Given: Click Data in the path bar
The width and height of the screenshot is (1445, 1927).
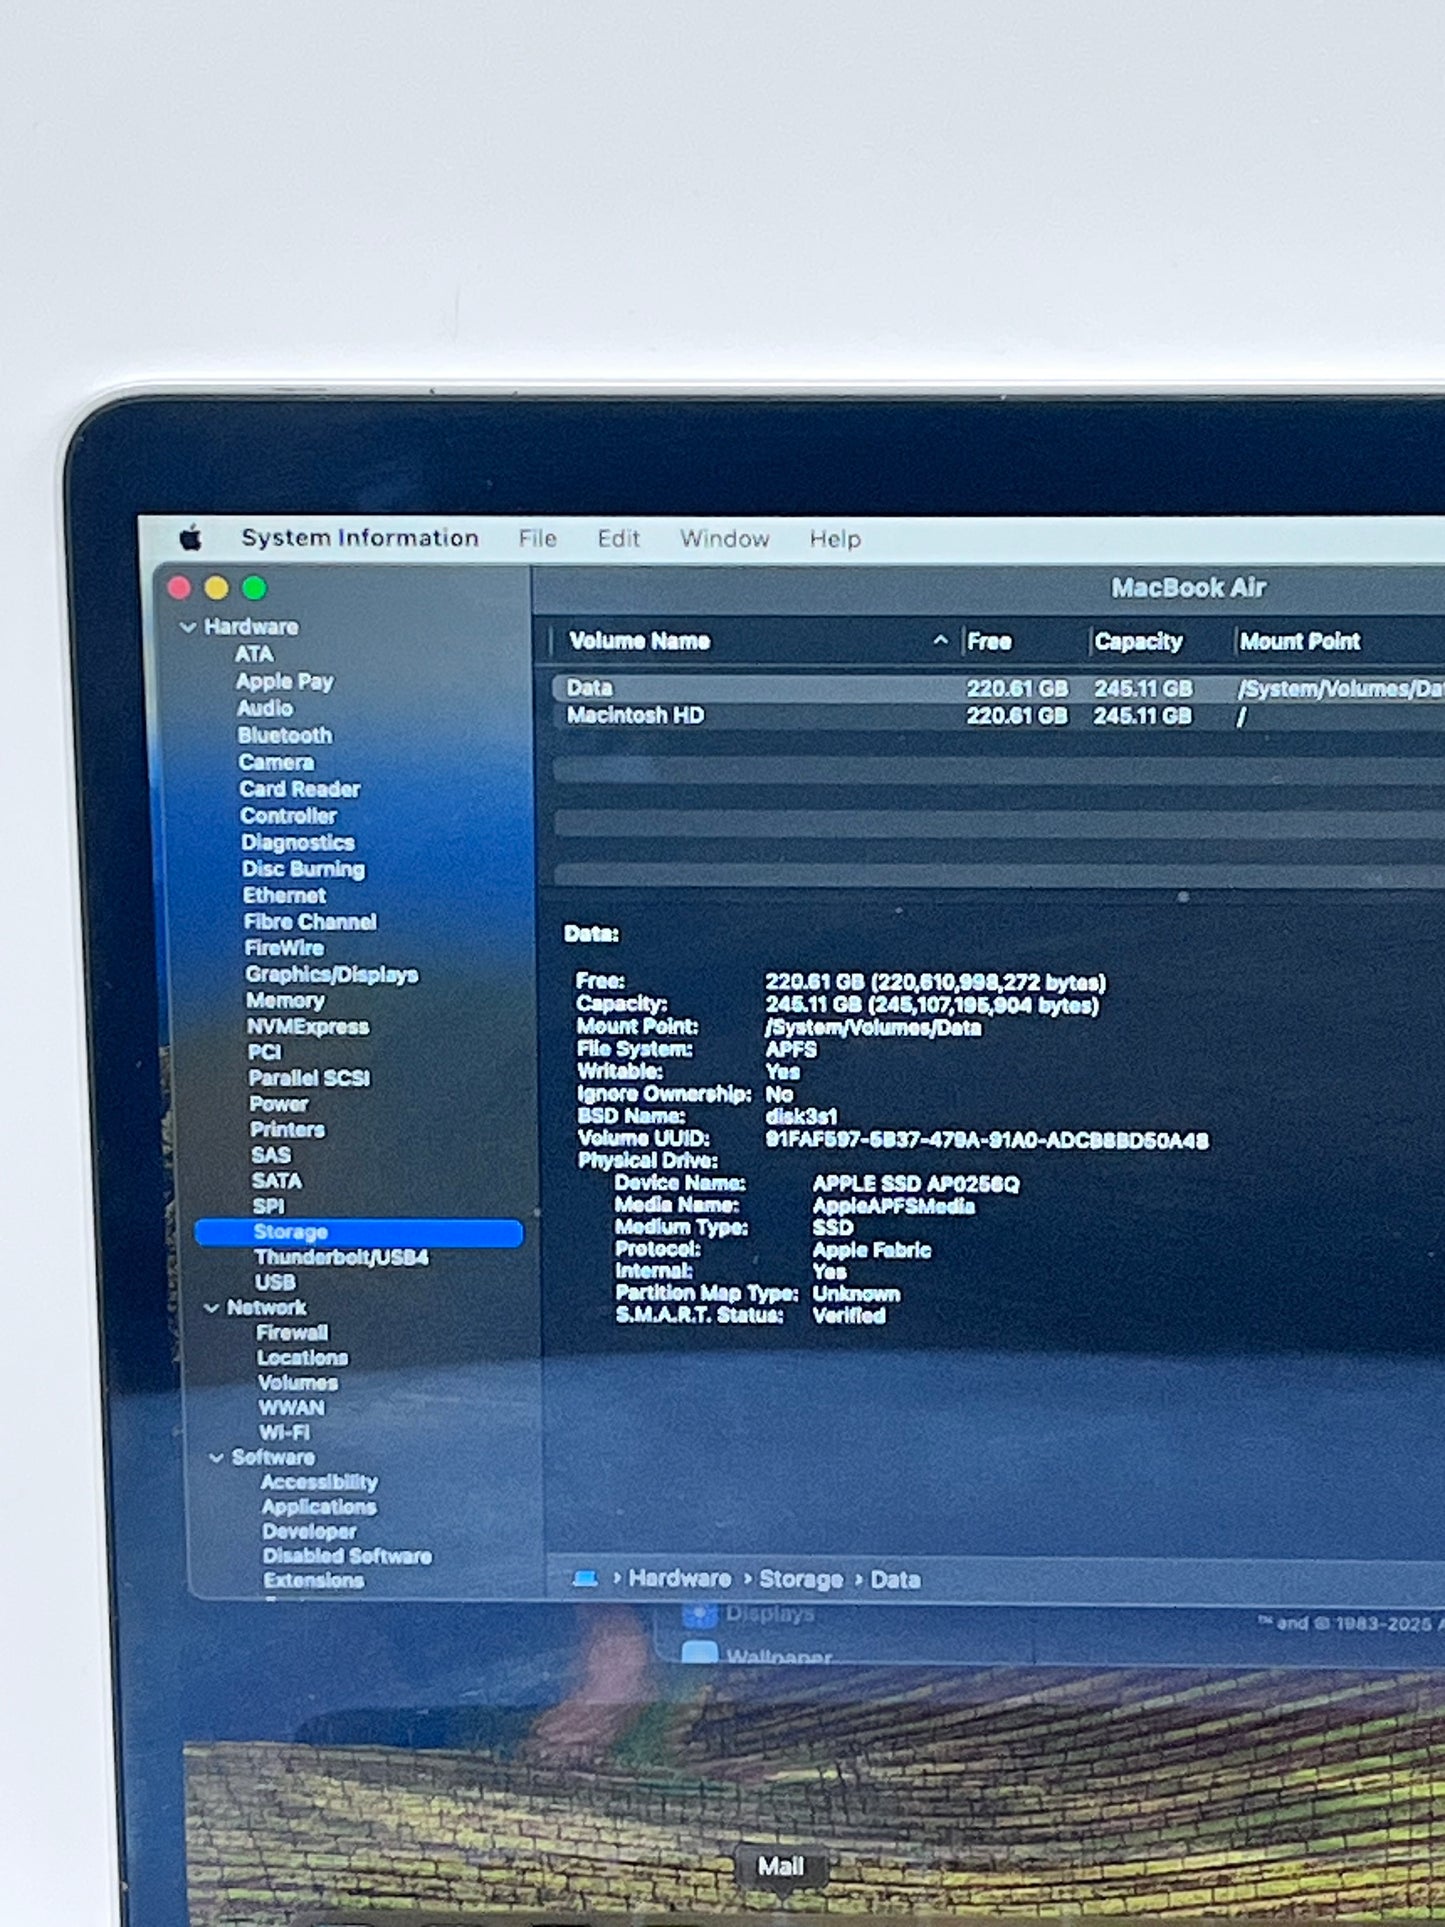Looking at the screenshot, I should (x=895, y=1580).
